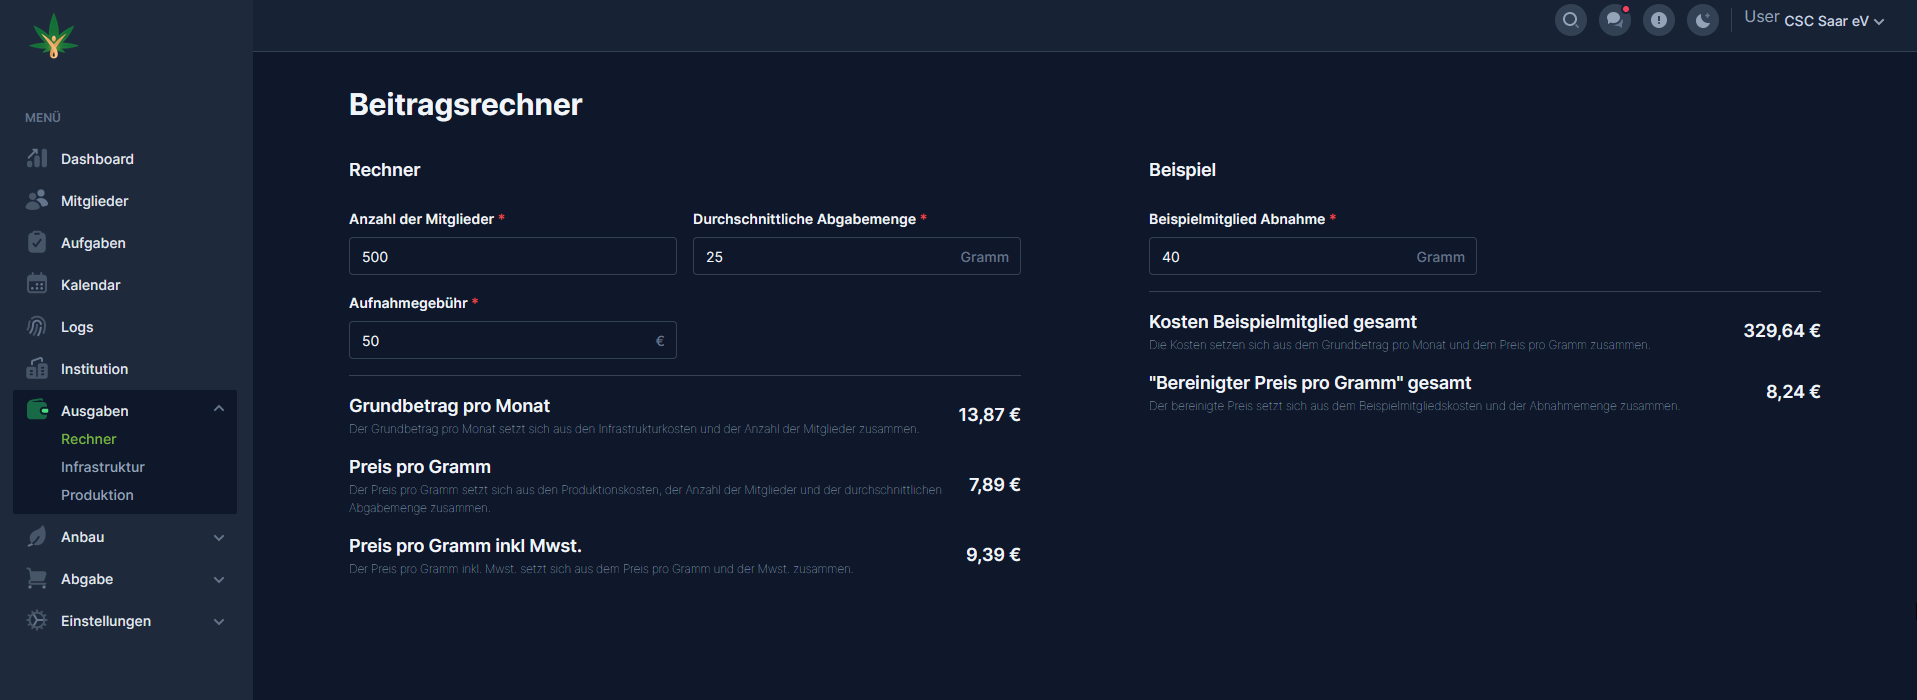
Task: Collapse the Ausgaben menu section
Action: [219, 410]
